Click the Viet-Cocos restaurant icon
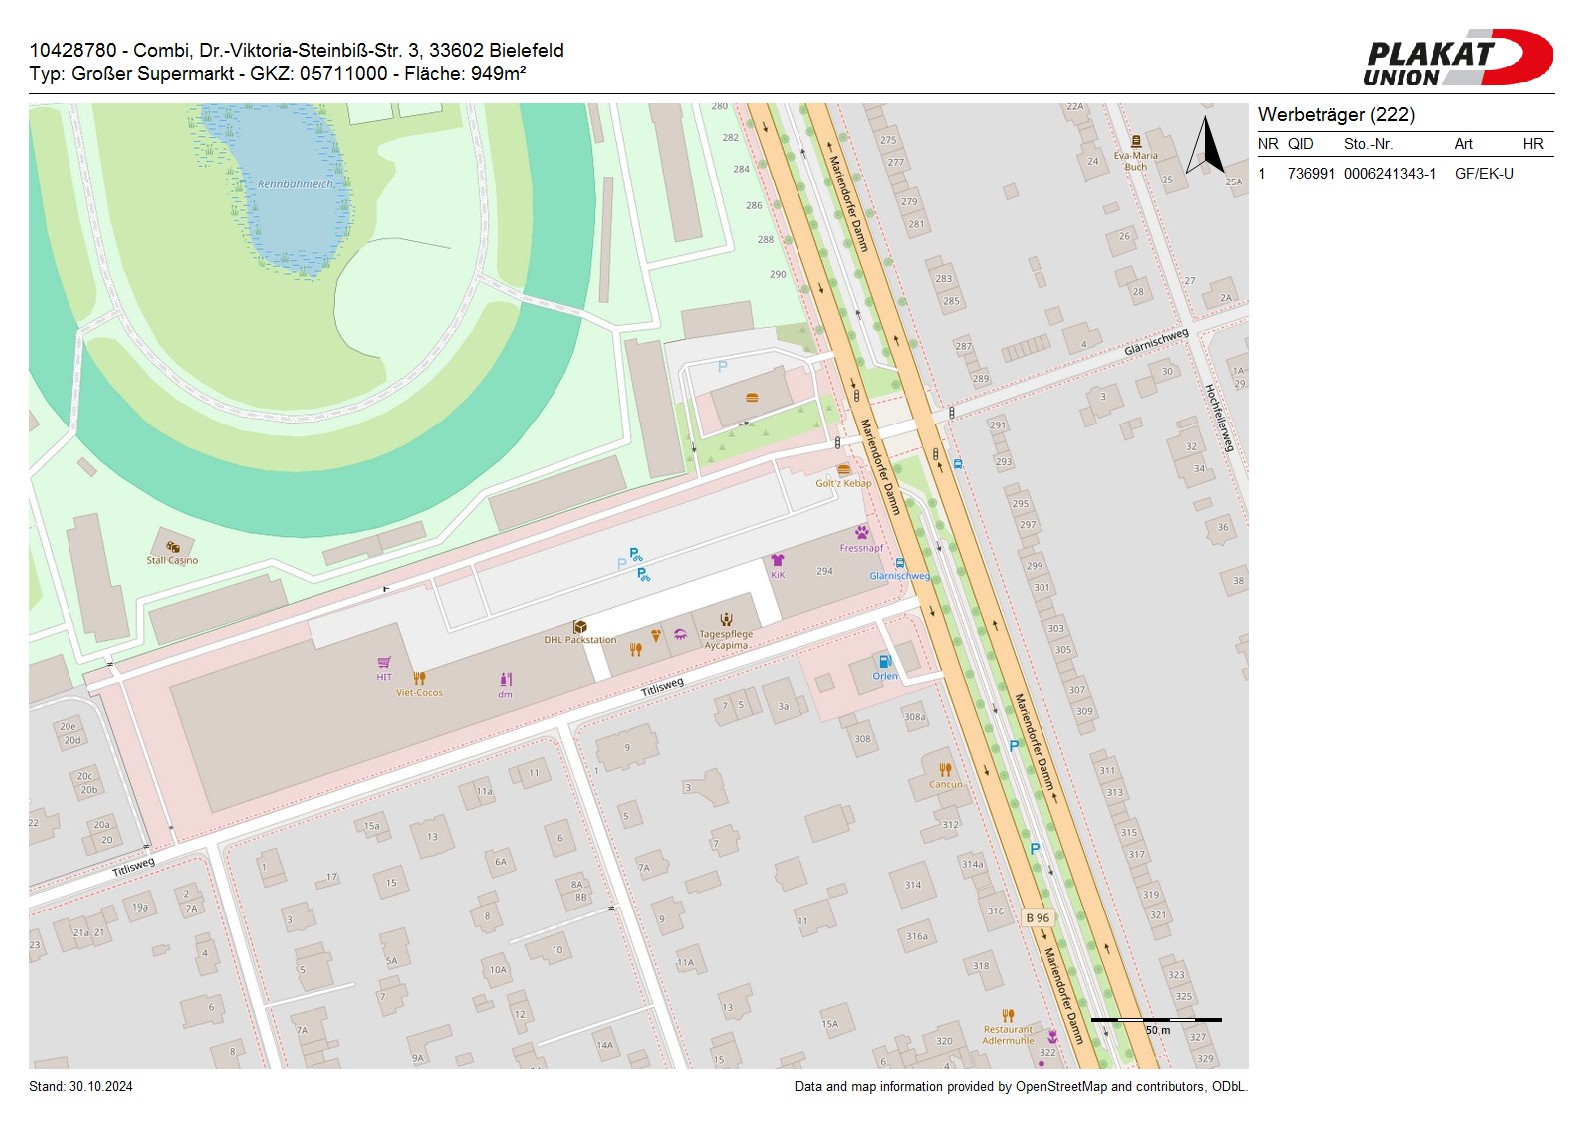This screenshot has width=1587, height=1123. pos(419,679)
